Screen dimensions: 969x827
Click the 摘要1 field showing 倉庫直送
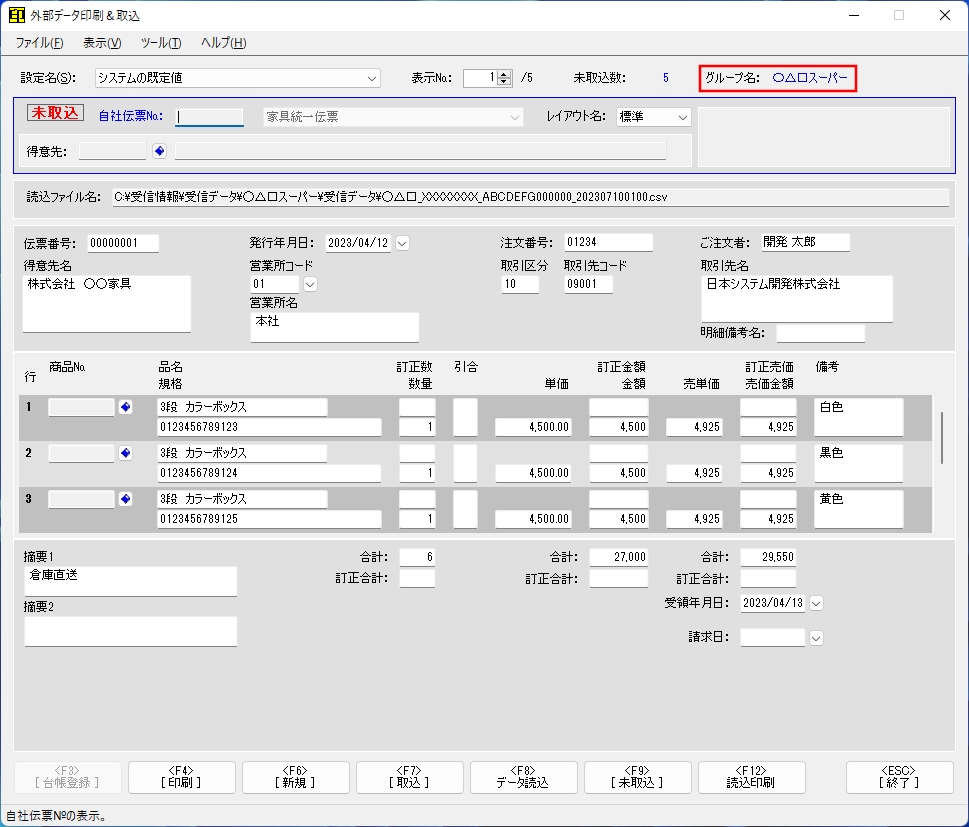(130, 582)
